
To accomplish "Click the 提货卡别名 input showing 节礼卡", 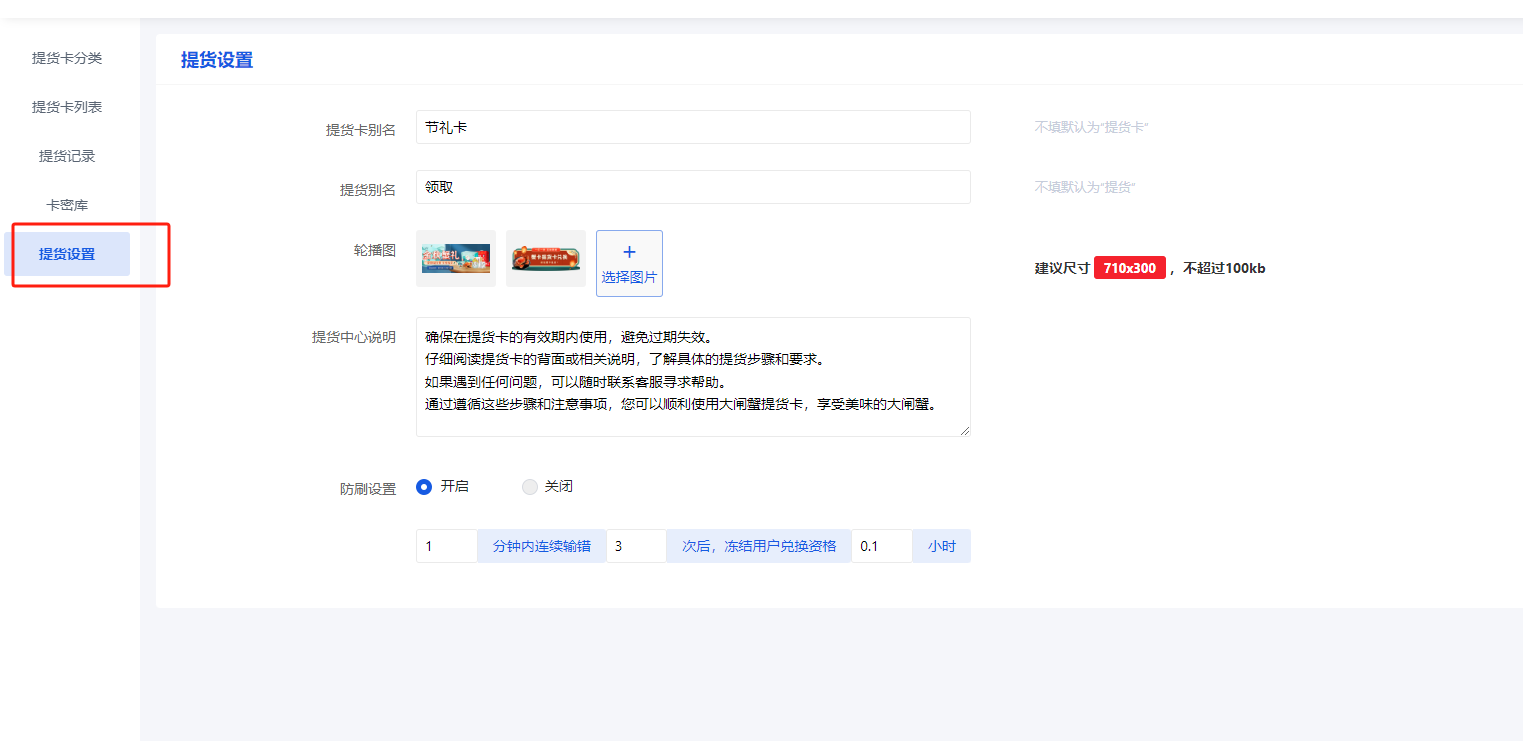I will click(693, 127).
